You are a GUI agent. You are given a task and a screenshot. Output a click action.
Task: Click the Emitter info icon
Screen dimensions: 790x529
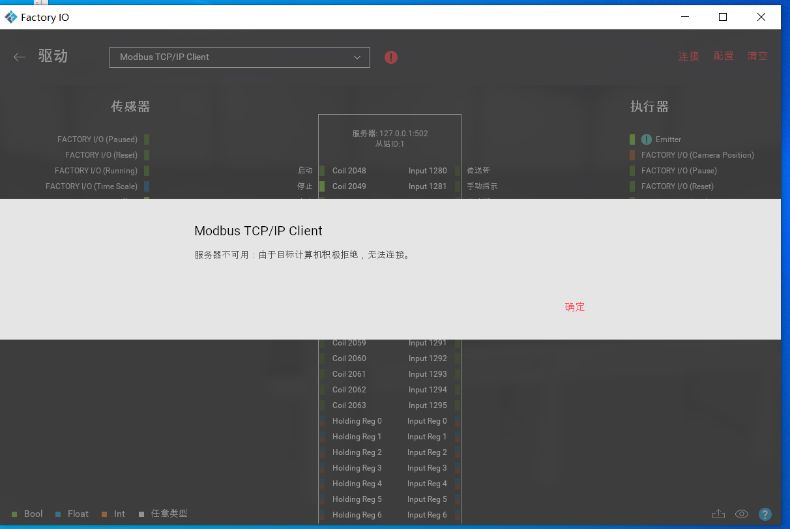pyautogui.click(x=646, y=140)
